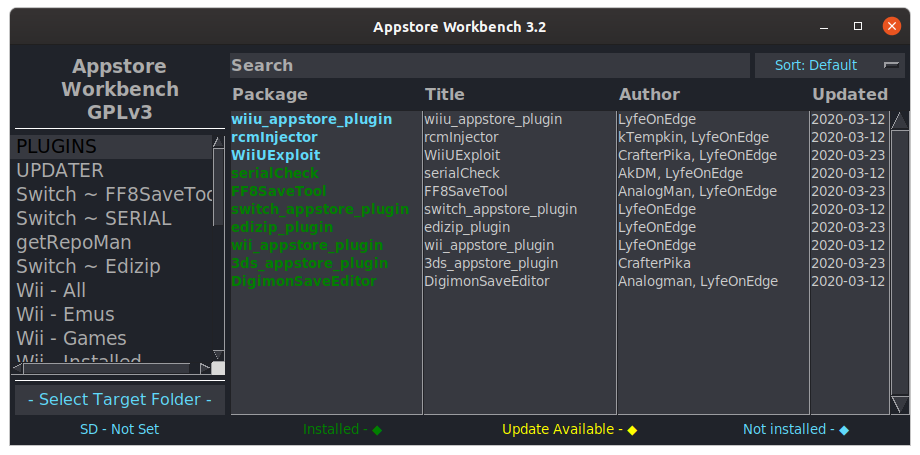Select the Wii - All category
Viewport: 920px width, 455px height.
pyautogui.click(x=111, y=291)
